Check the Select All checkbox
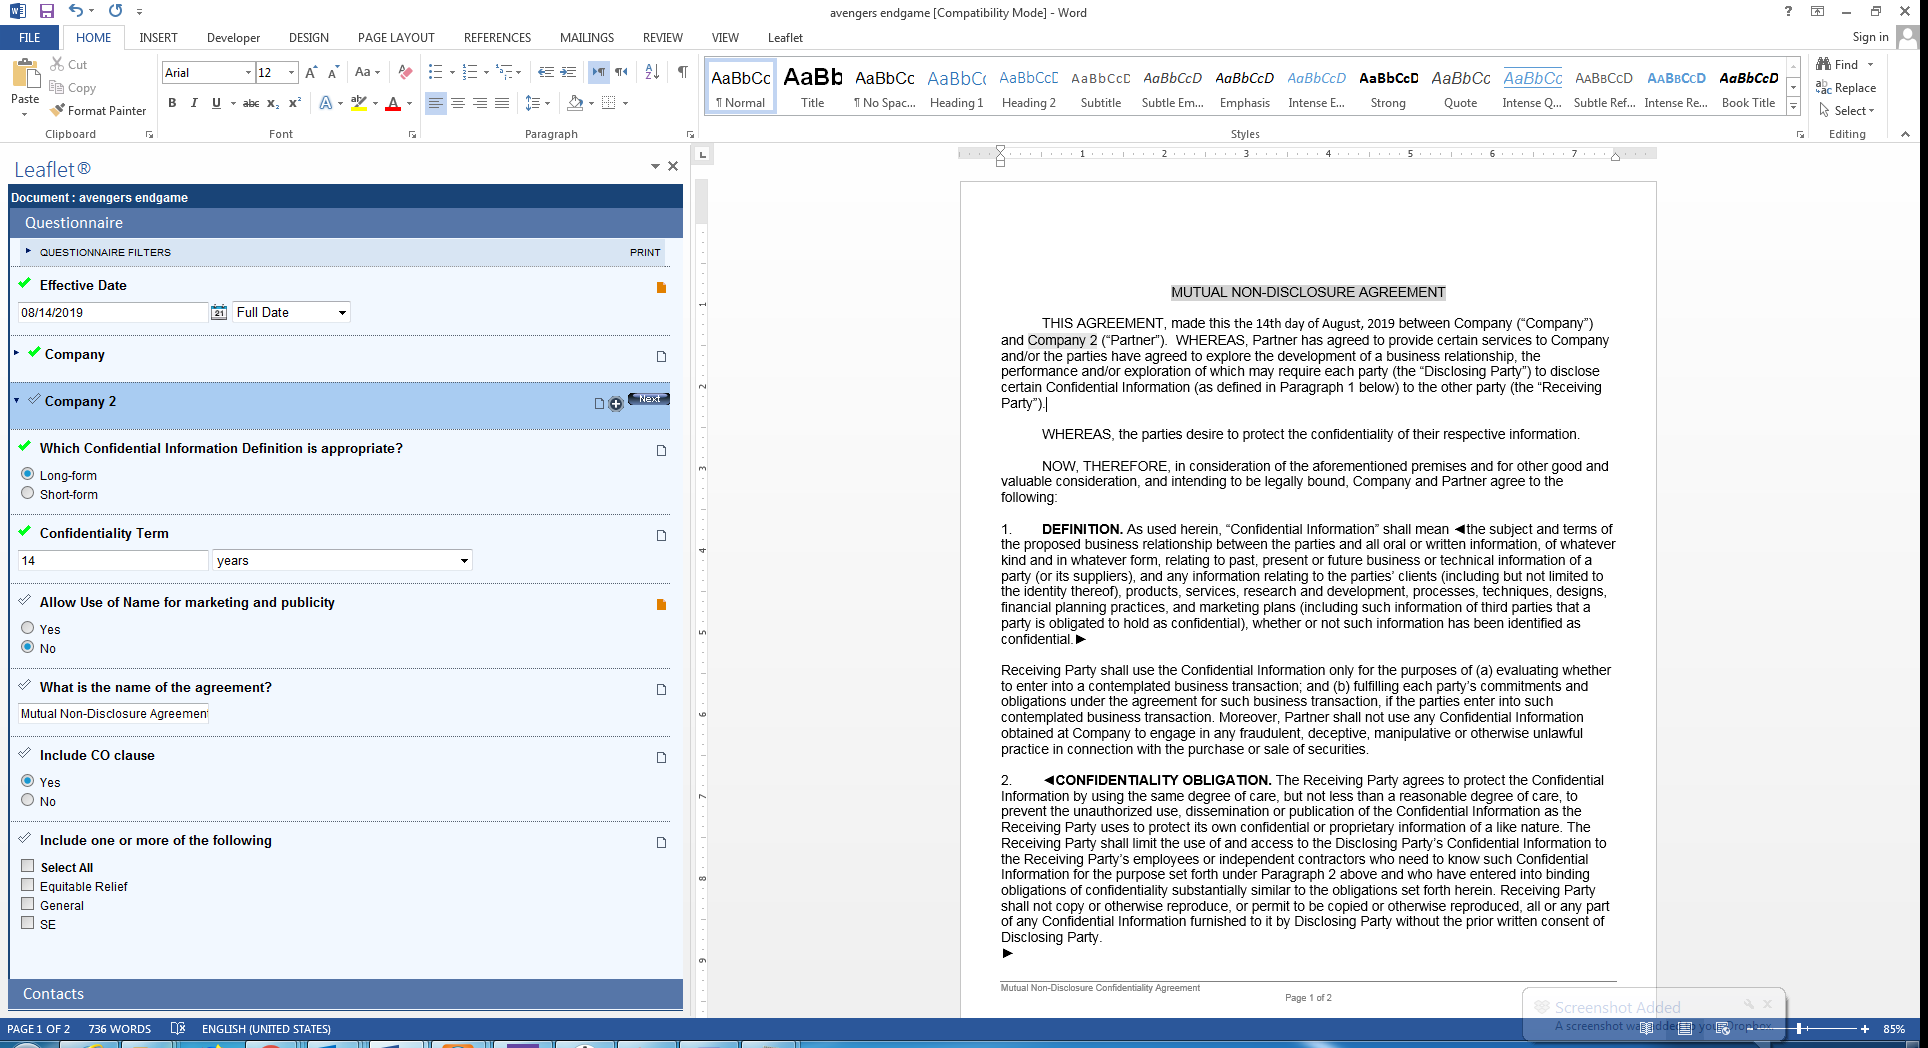The height and width of the screenshot is (1048, 1928). pyautogui.click(x=28, y=866)
